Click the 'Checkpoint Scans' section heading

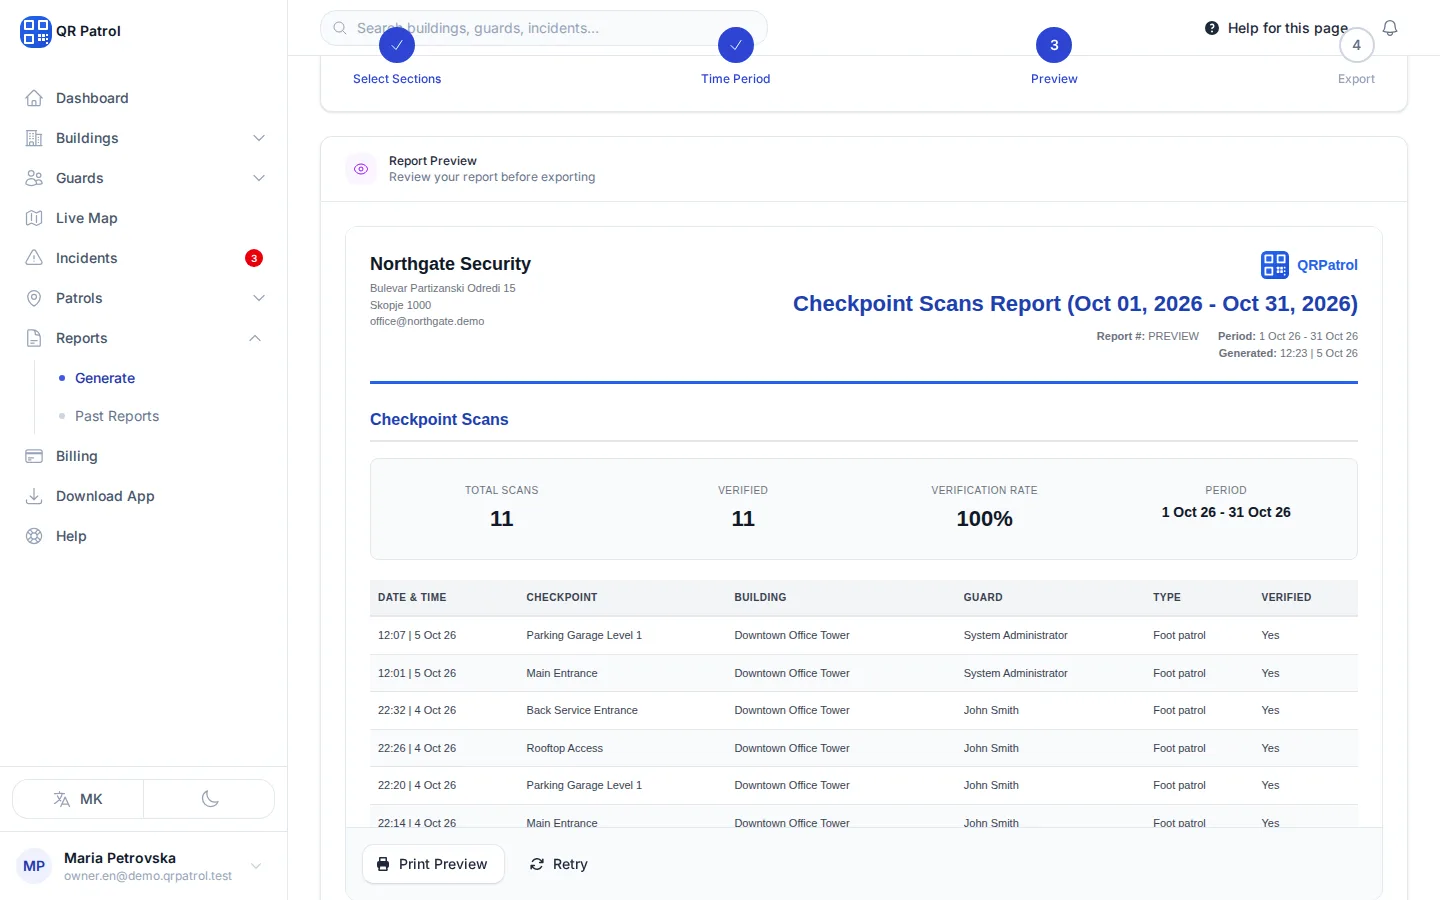[x=439, y=419]
